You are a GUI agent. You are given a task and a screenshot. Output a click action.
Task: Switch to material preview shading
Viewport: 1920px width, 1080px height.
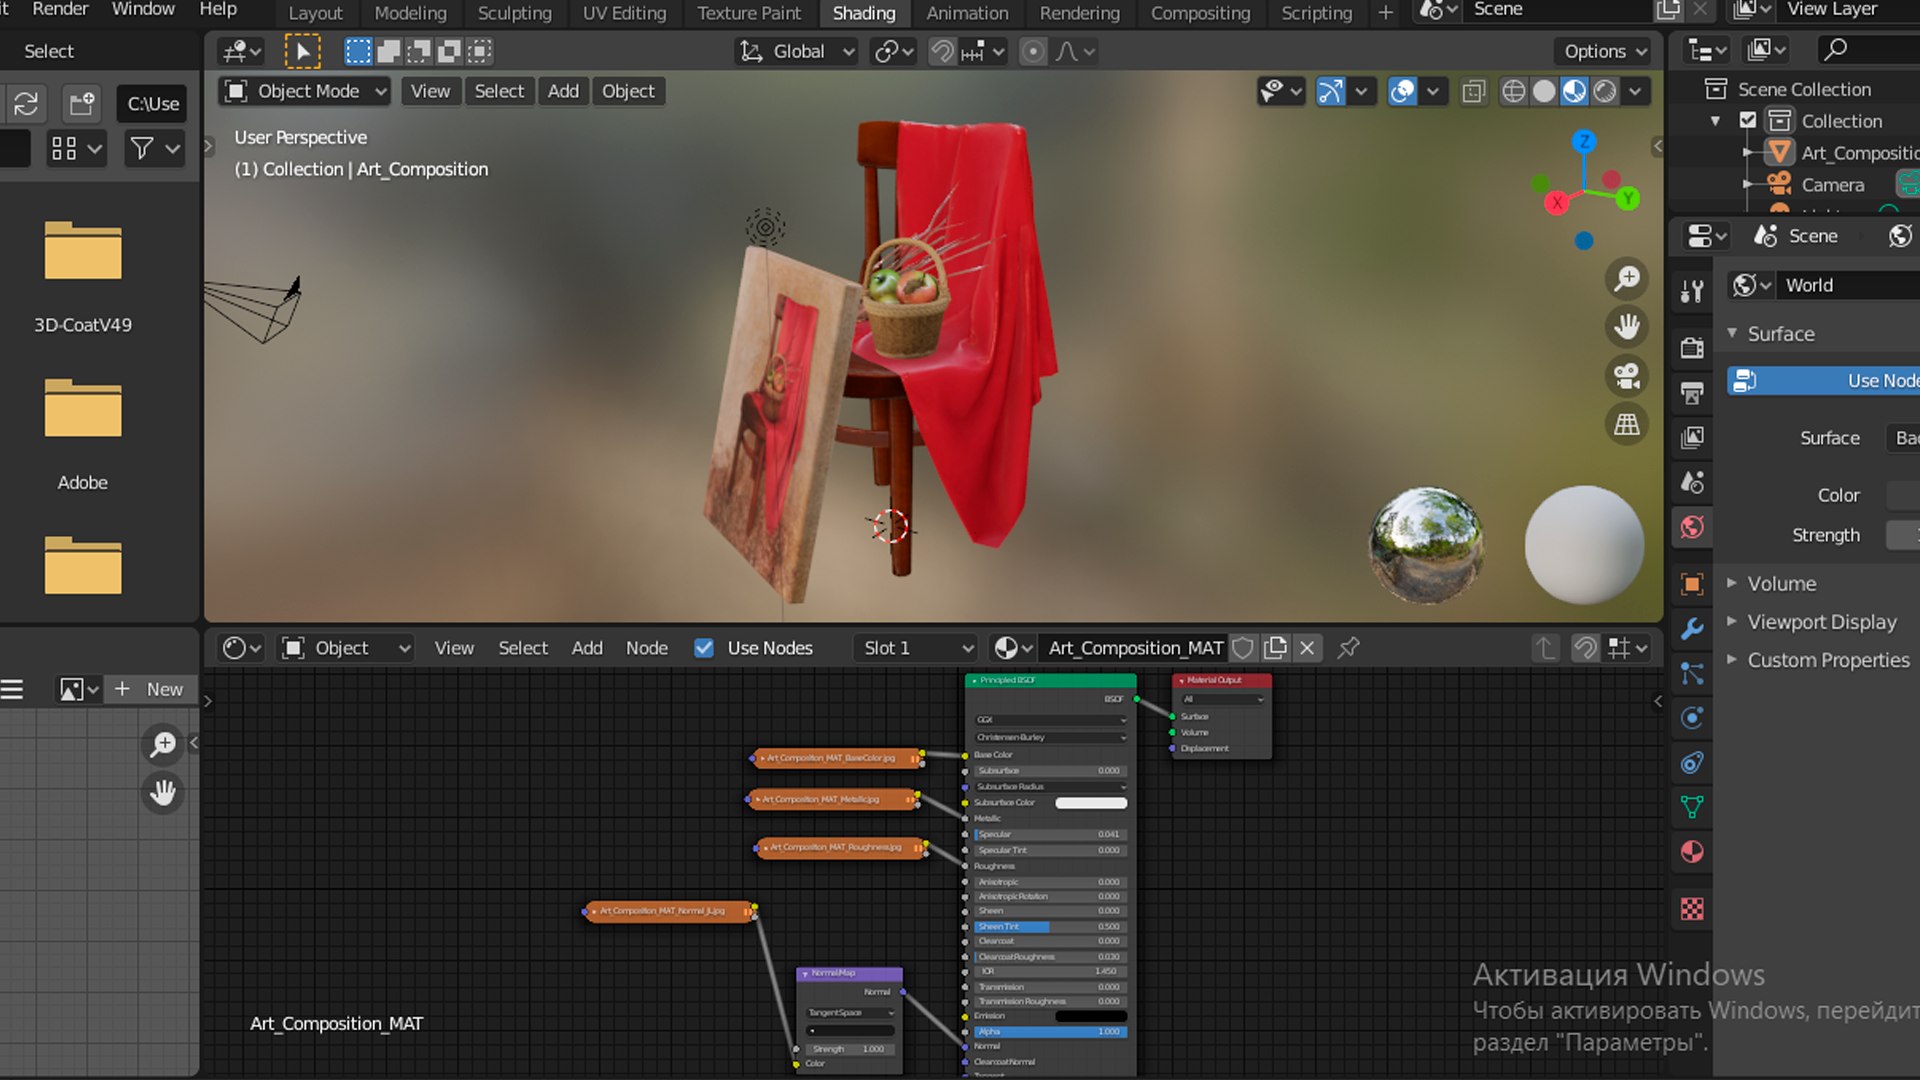pyautogui.click(x=1574, y=92)
